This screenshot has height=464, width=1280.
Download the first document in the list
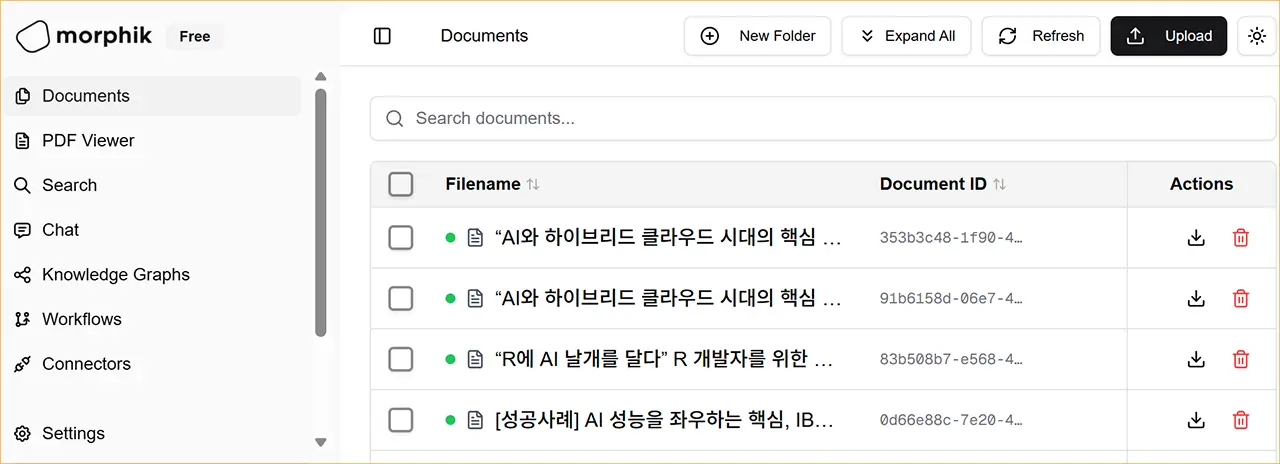[1196, 238]
